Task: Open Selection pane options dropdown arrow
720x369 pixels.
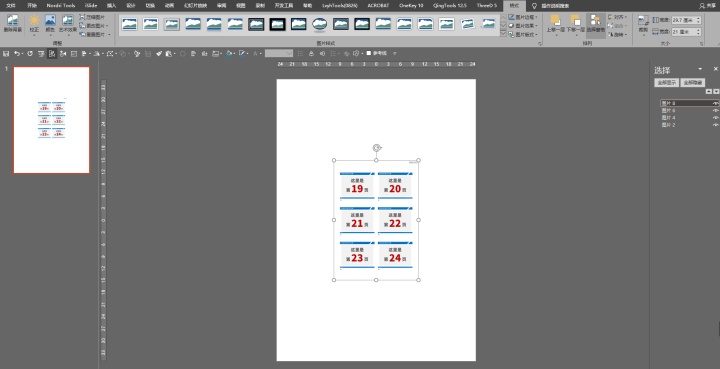Action: [x=700, y=69]
